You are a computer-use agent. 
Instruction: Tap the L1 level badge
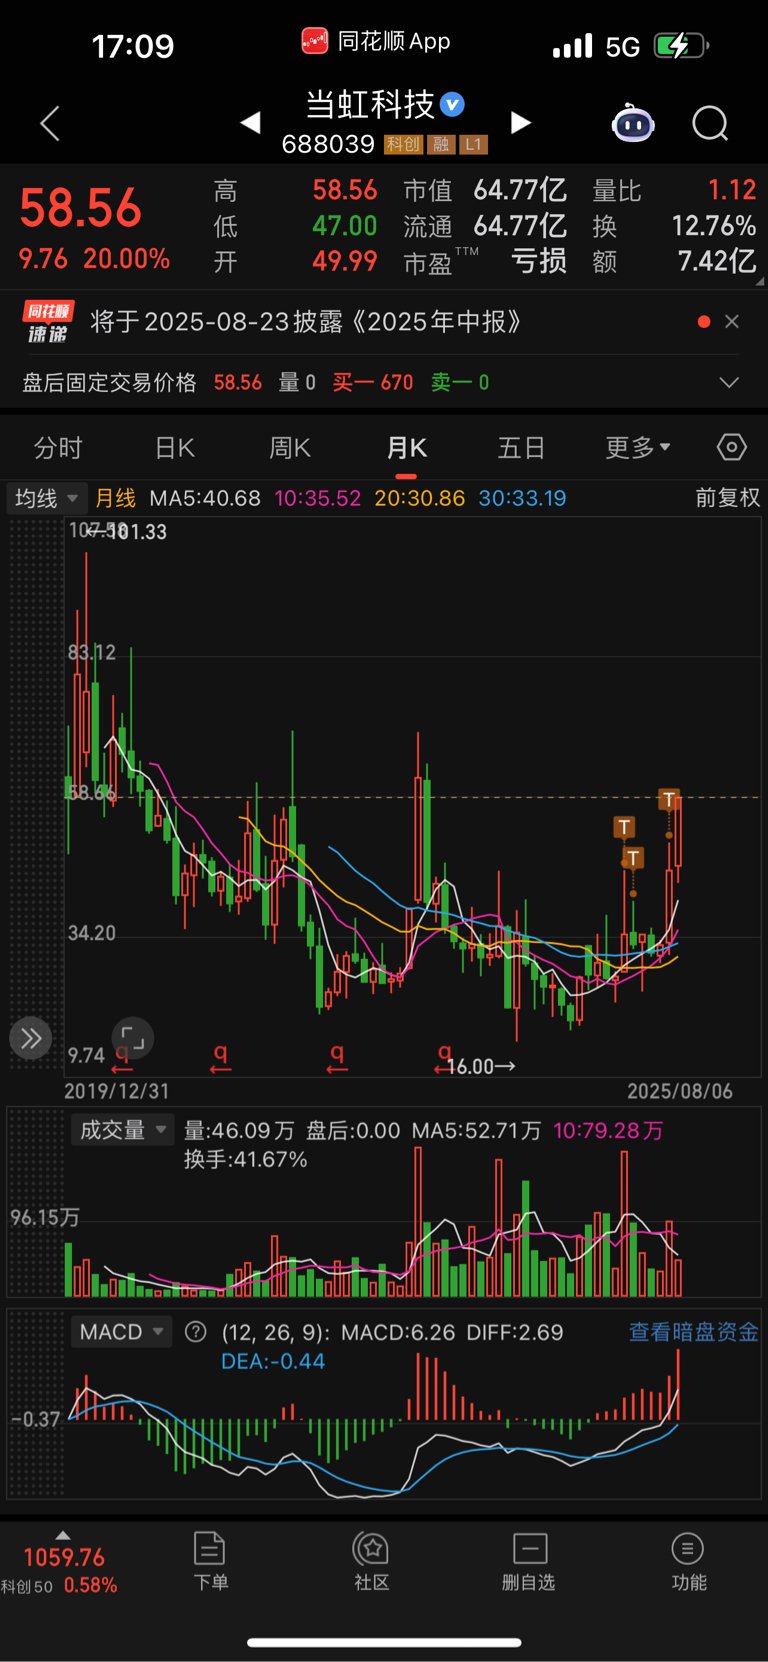click(x=474, y=145)
